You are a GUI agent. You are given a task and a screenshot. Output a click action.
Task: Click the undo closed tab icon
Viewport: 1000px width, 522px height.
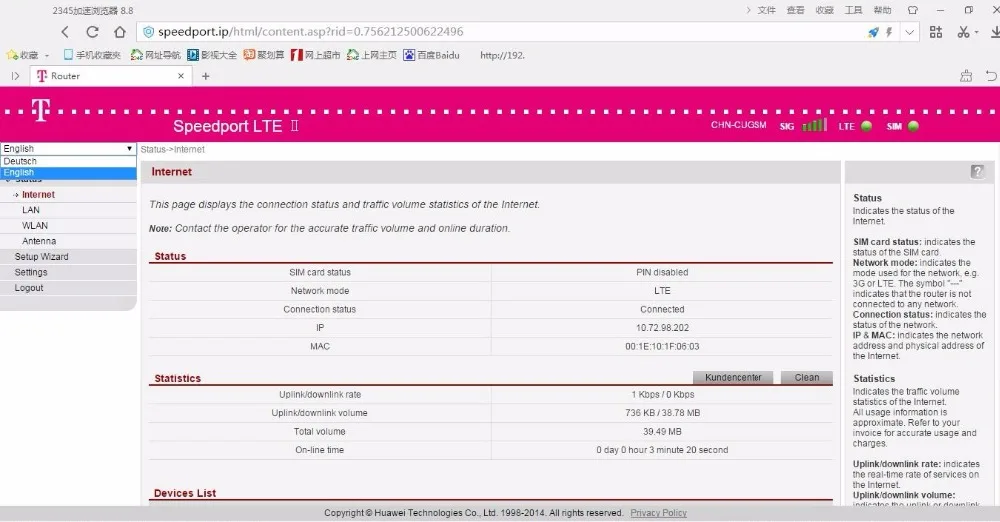[992, 76]
